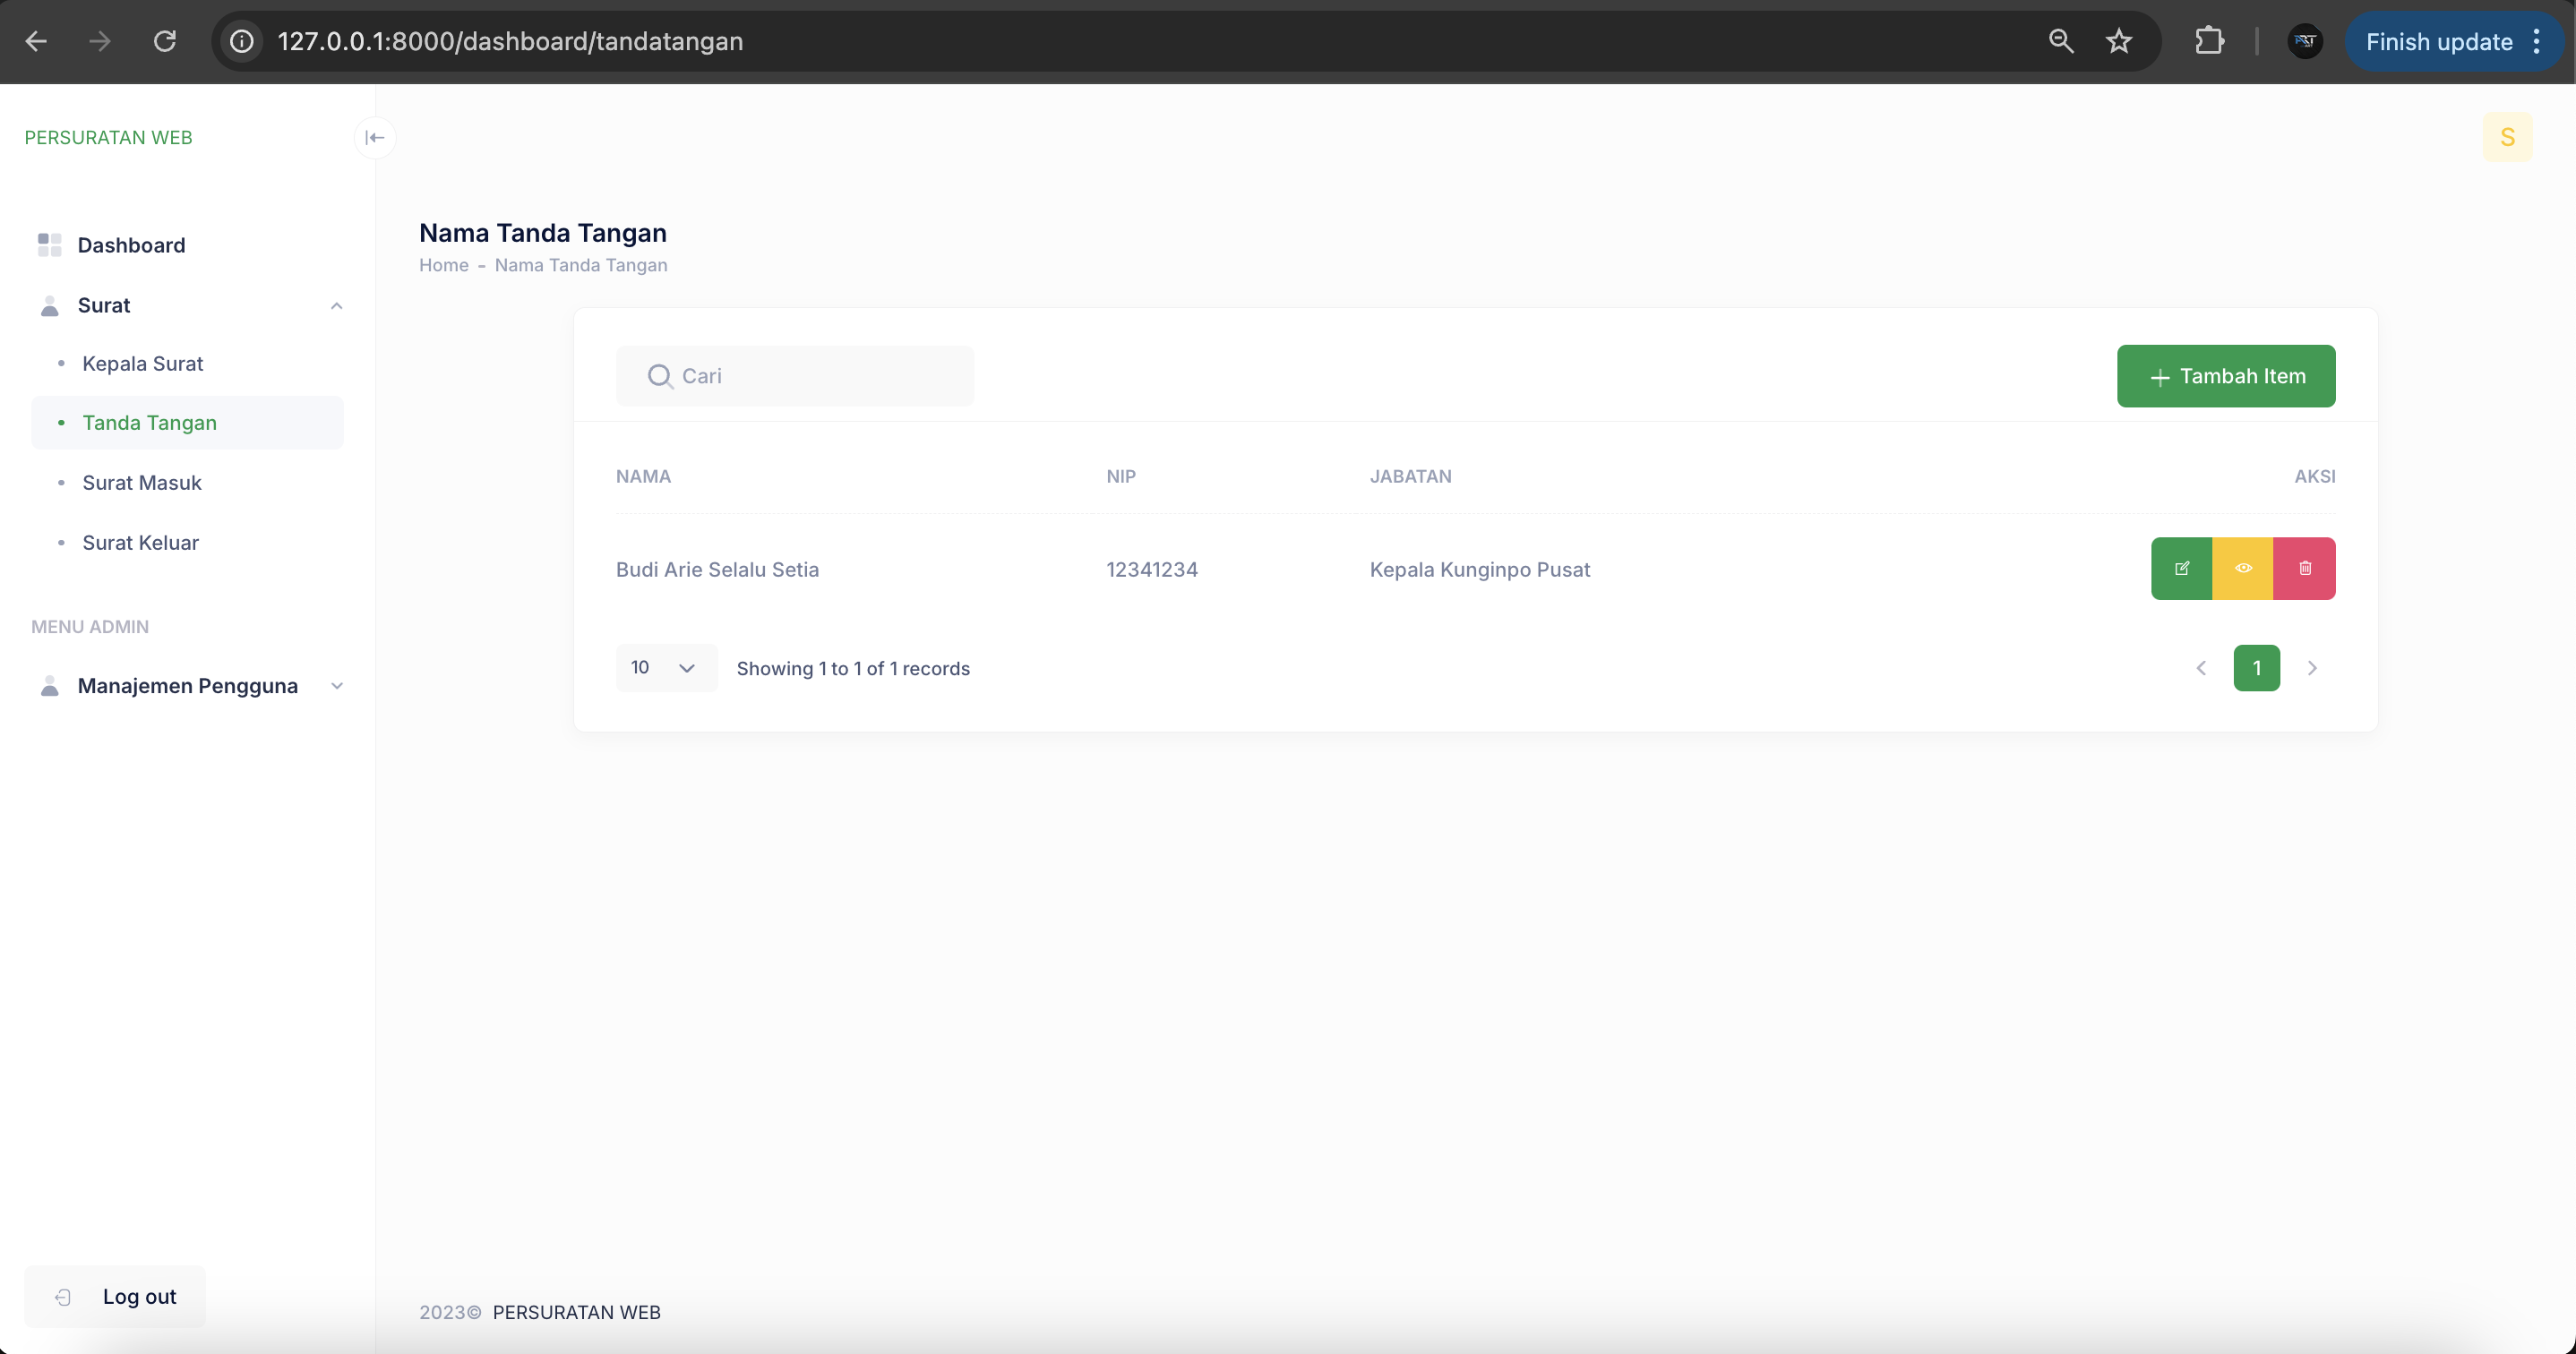This screenshot has height=1354, width=2576.
Task: Open the Surat Masuk menu item
Action: pyautogui.click(x=142, y=483)
